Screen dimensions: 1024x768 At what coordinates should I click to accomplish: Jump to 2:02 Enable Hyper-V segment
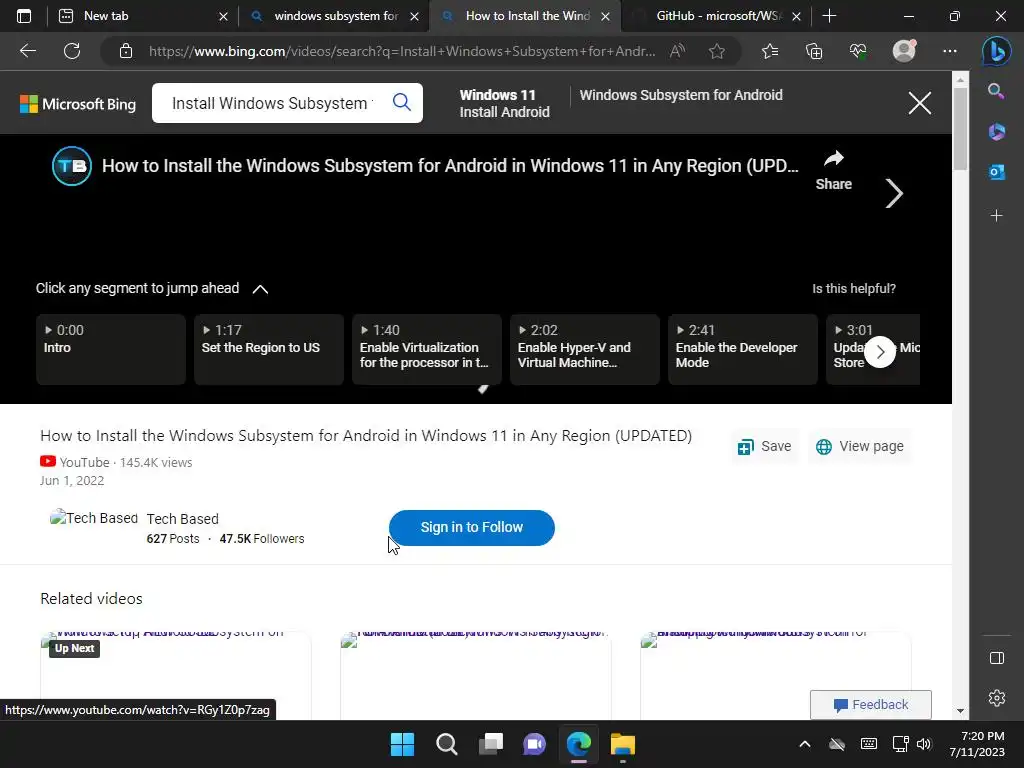click(585, 349)
